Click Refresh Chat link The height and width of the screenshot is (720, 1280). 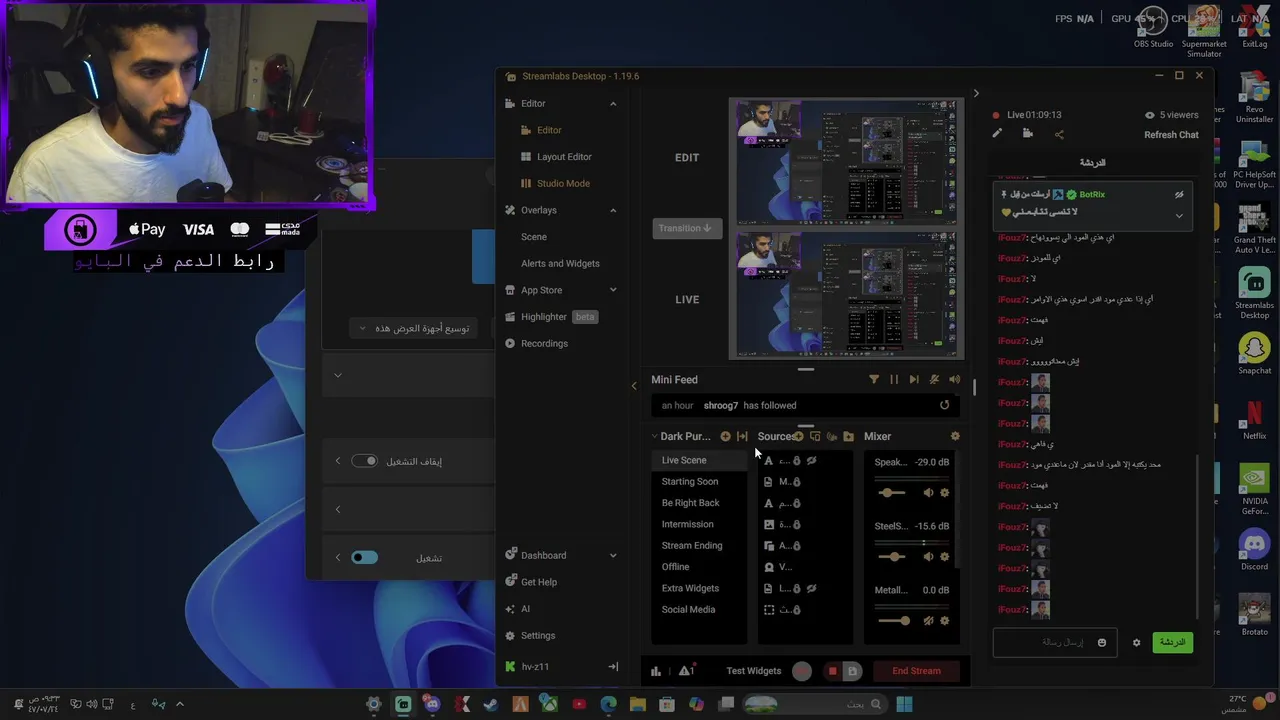(x=1171, y=135)
